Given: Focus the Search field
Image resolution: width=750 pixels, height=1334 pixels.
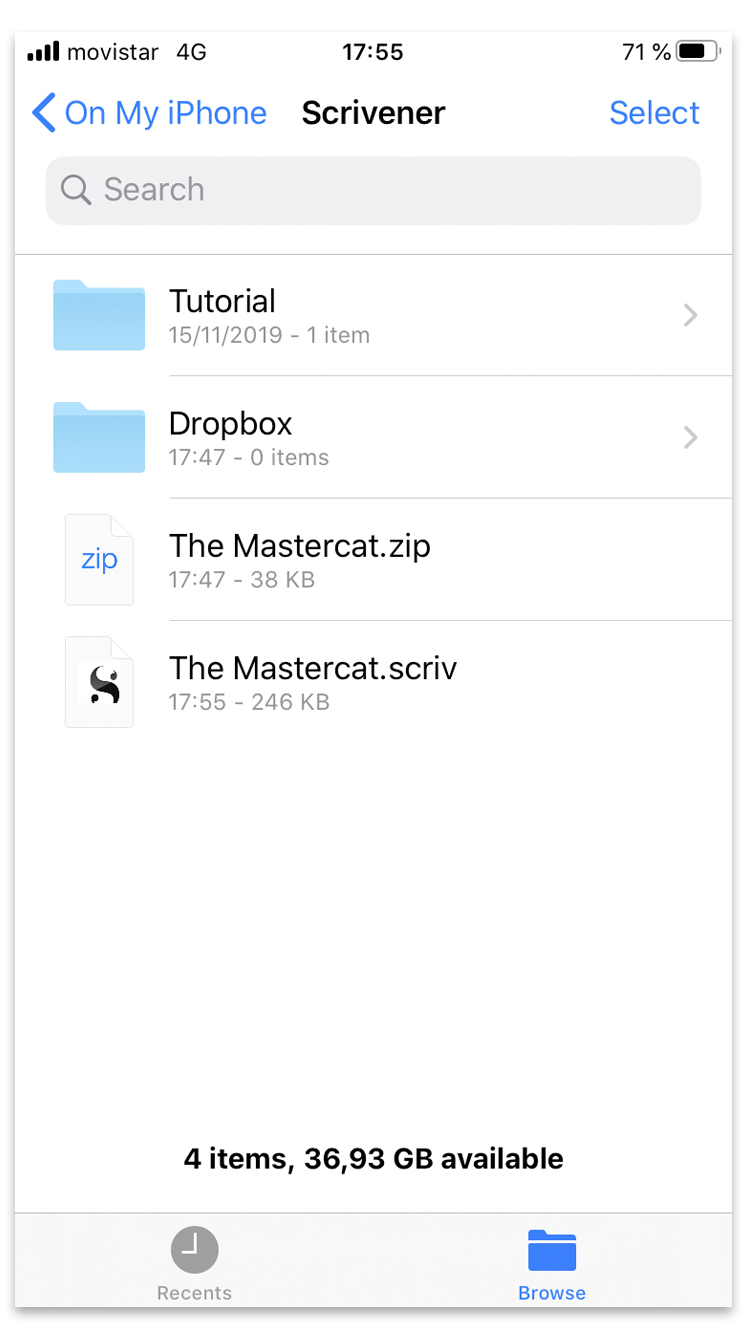Looking at the screenshot, I should pyautogui.click(x=373, y=190).
